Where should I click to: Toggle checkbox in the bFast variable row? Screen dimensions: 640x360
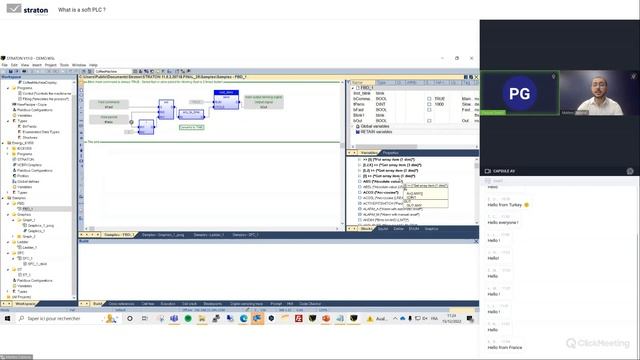[x=429, y=110]
